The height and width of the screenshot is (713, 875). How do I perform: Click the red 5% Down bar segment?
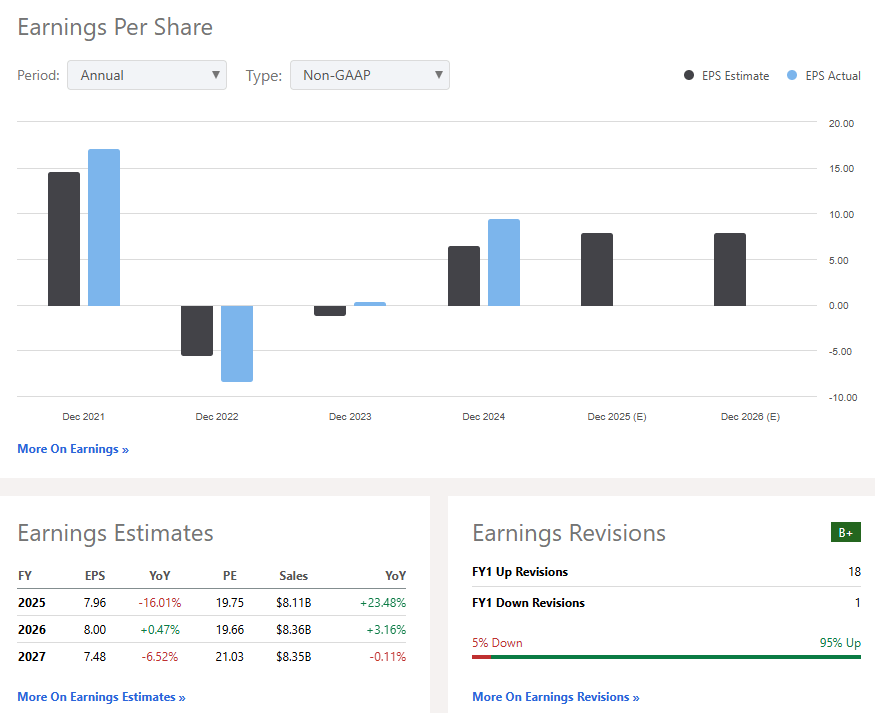481,657
